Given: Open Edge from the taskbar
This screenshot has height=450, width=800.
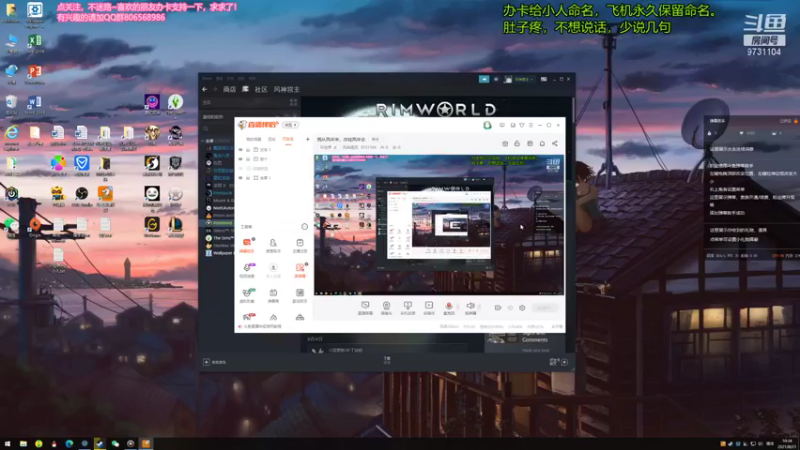Looking at the screenshot, I should click(69, 444).
